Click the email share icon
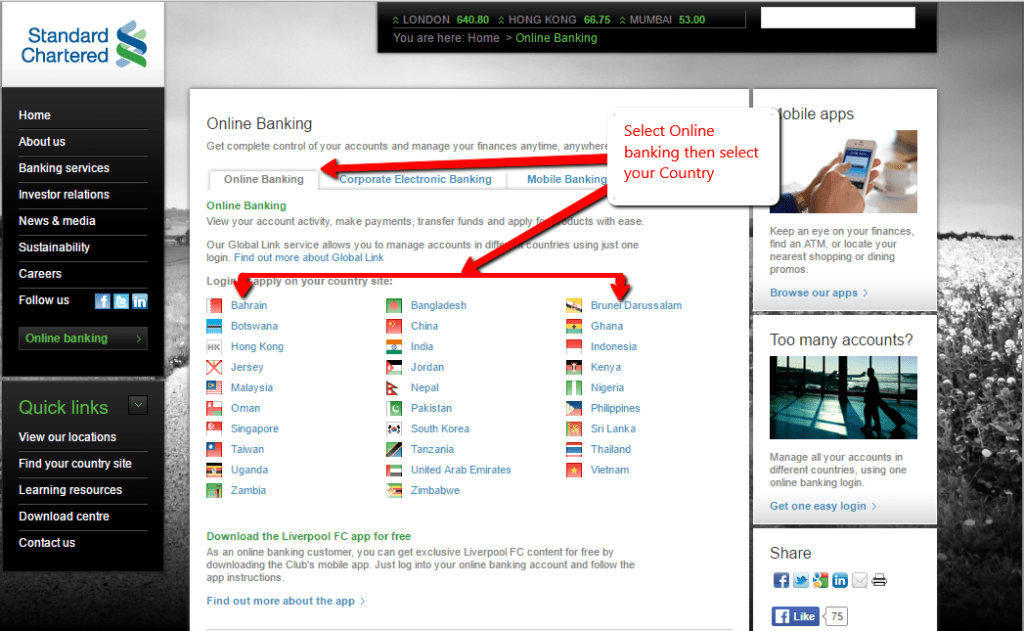 point(859,580)
